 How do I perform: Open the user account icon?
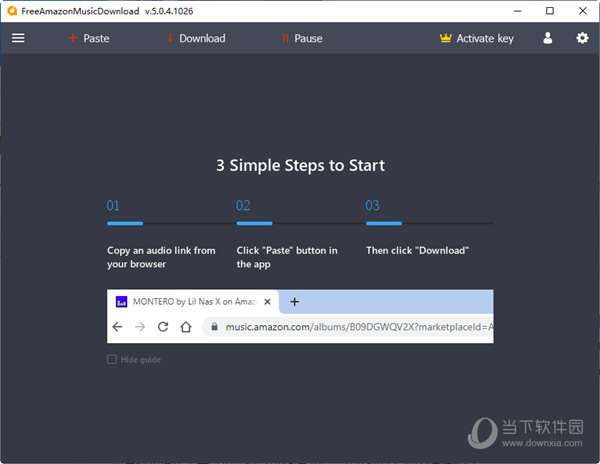(x=548, y=38)
